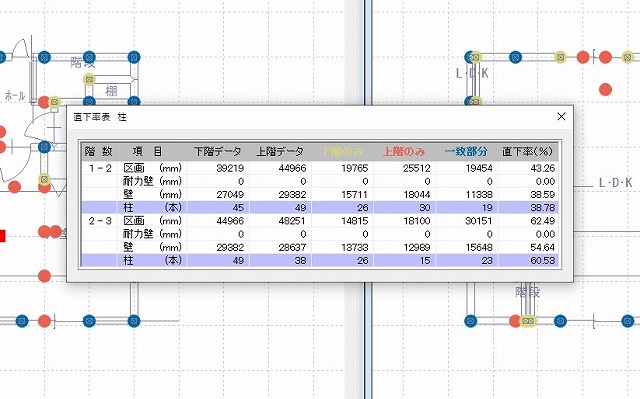Select the red 上階のみ column header
This screenshot has width=640, height=399.
coord(404,152)
